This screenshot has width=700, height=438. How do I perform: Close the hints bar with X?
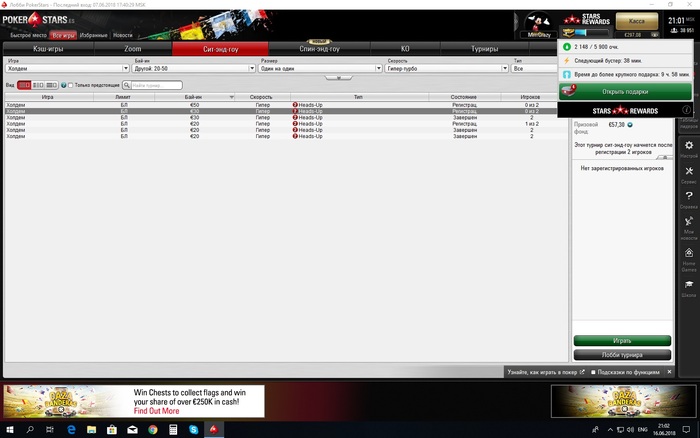tap(669, 371)
